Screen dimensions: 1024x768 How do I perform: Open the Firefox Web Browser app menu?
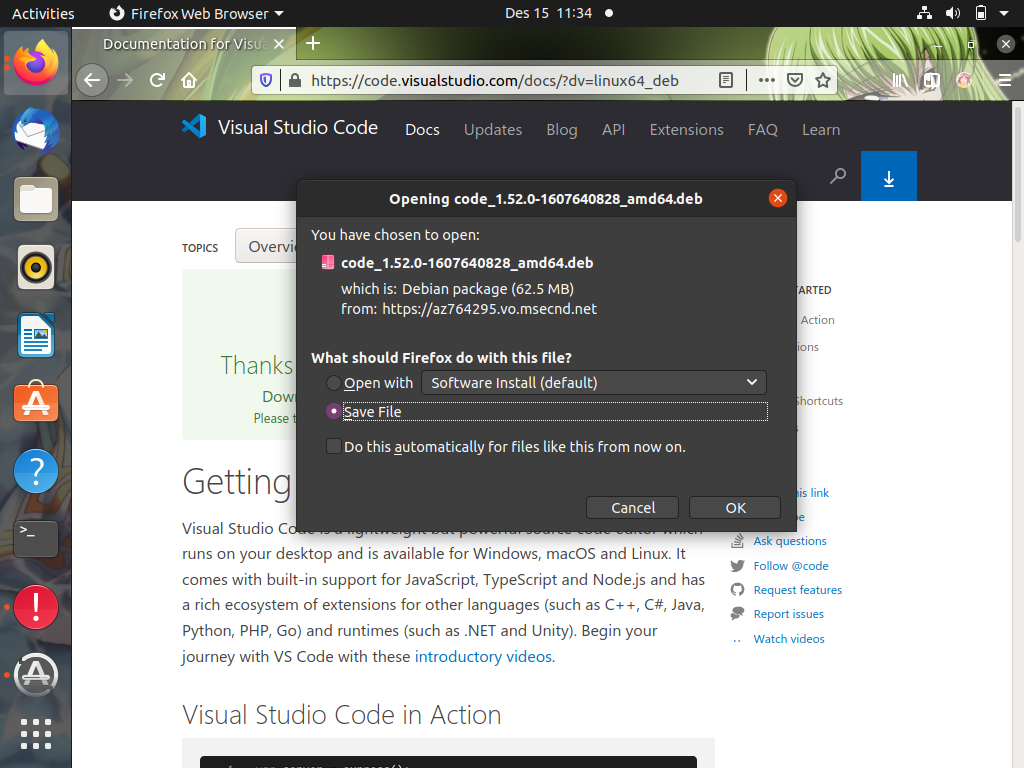click(196, 13)
